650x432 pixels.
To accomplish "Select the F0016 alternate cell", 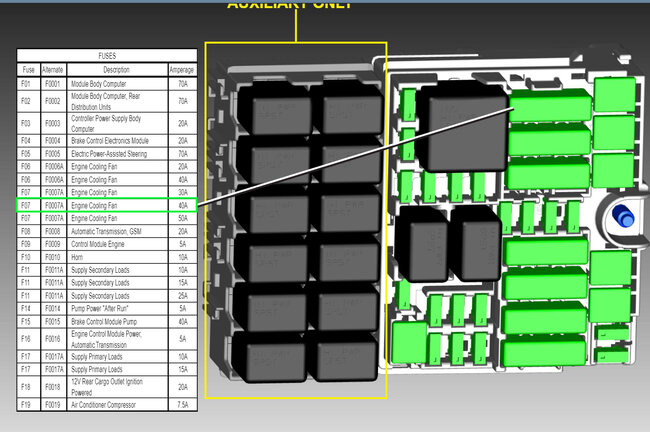I will [x=53, y=339].
